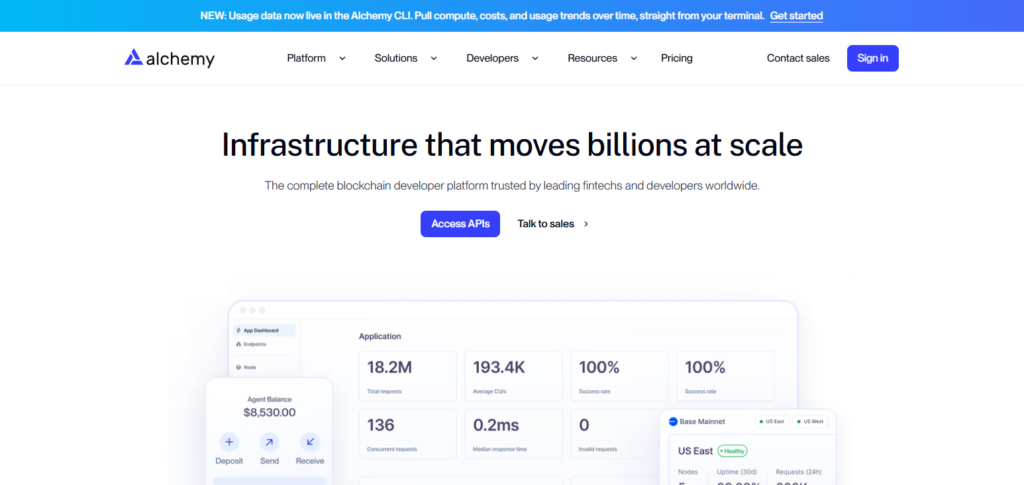Click the Alchemy logo
1024x485 pixels.
169,58
